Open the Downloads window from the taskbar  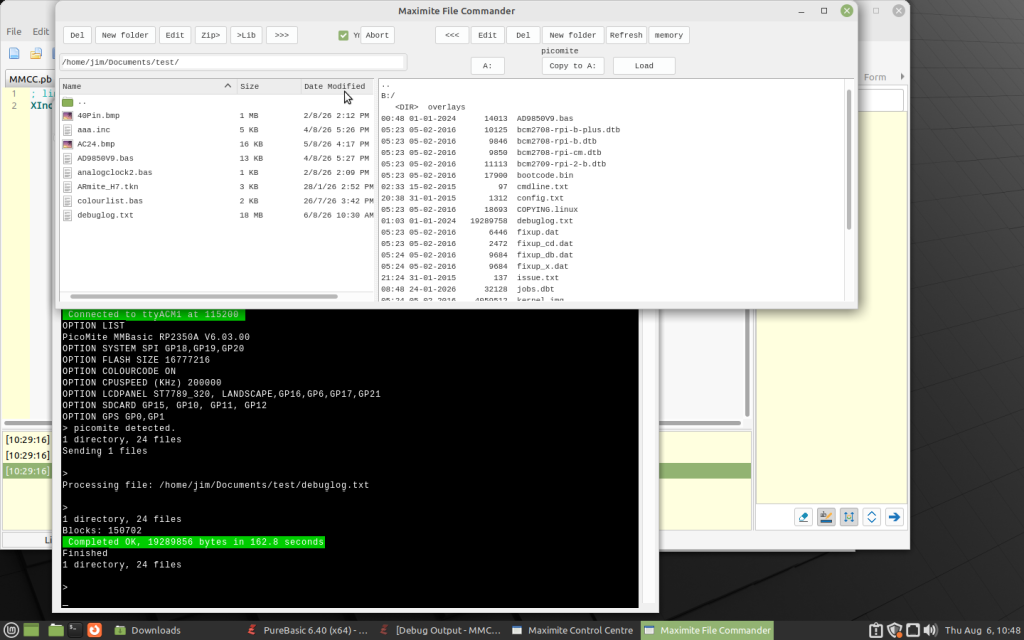[148, 630]
